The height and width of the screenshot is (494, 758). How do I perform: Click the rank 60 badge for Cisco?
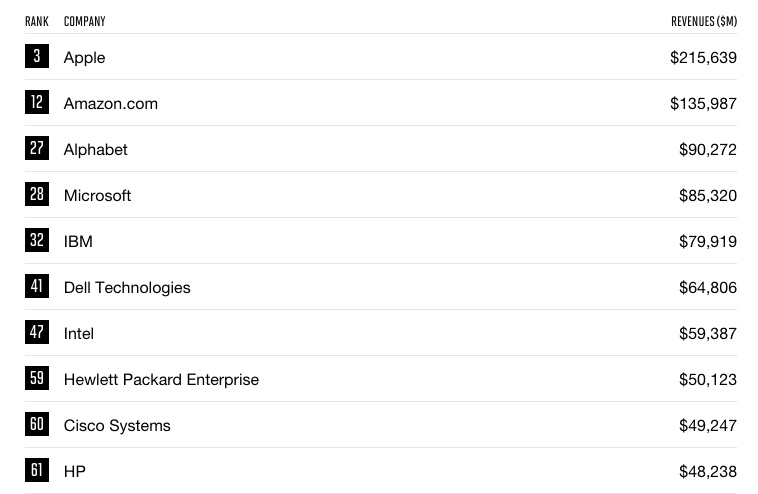coord(37,425)
